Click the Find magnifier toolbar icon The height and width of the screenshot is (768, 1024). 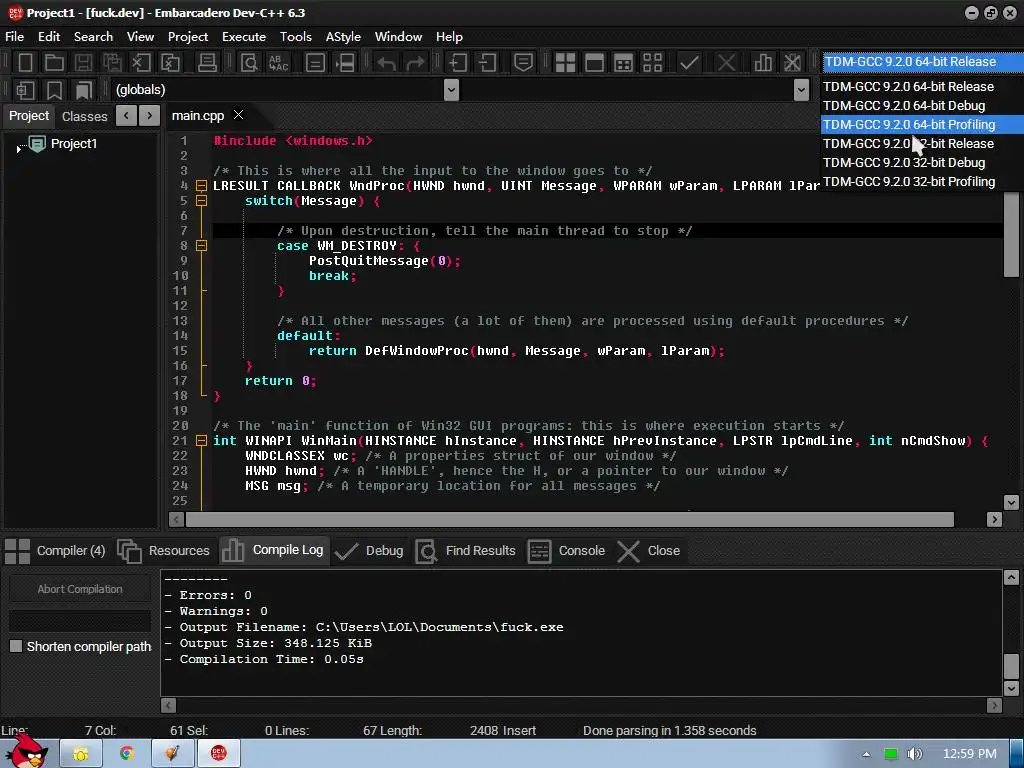(x=249, y=63)
